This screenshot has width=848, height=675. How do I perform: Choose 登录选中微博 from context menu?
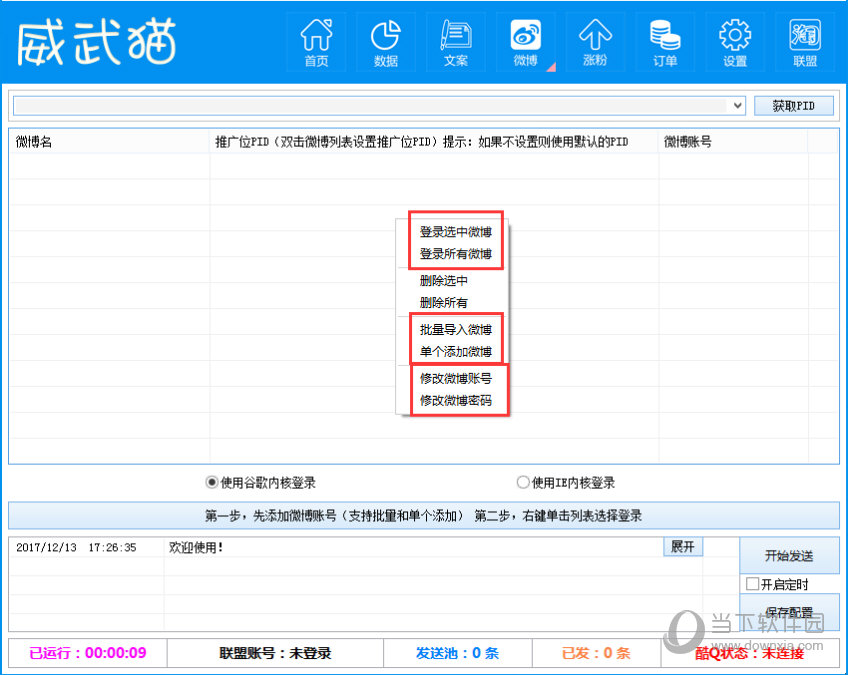point(455,232)
